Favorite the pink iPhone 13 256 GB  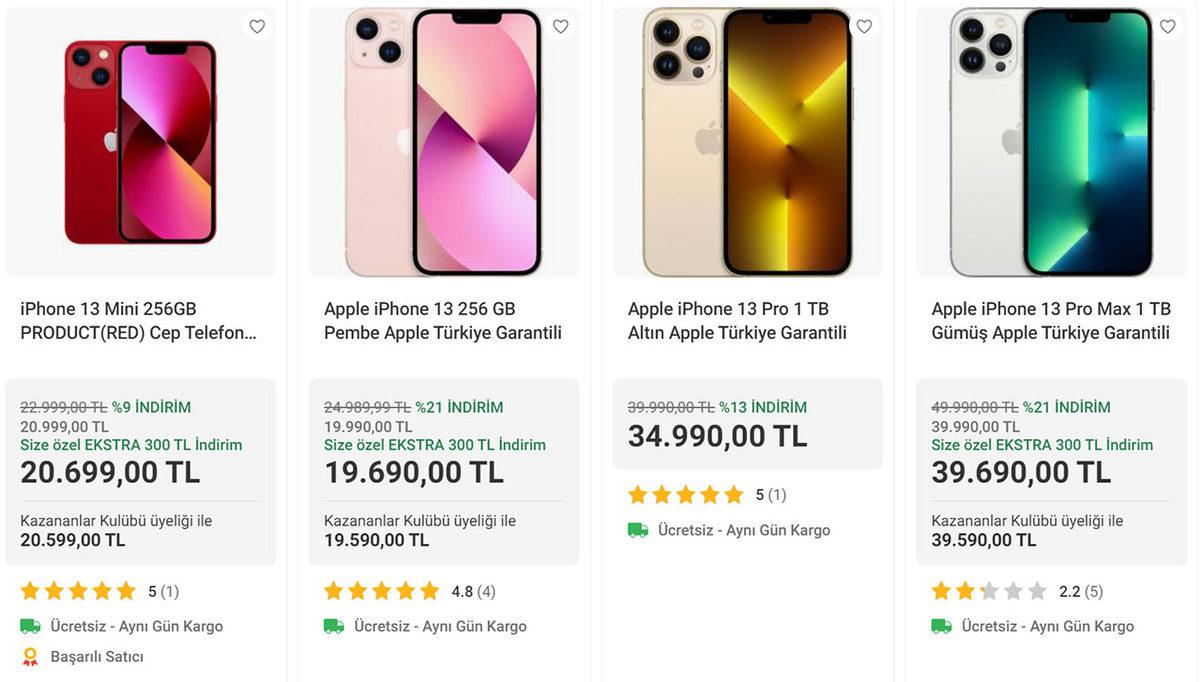(561, 26)
